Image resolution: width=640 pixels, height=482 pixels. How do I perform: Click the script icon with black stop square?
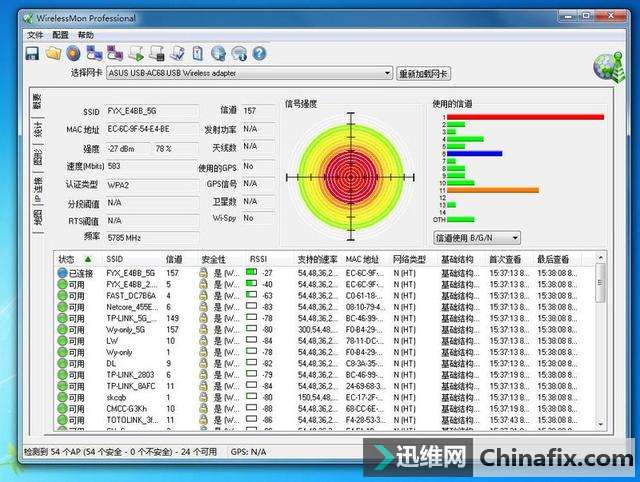(x=157, y=53)
